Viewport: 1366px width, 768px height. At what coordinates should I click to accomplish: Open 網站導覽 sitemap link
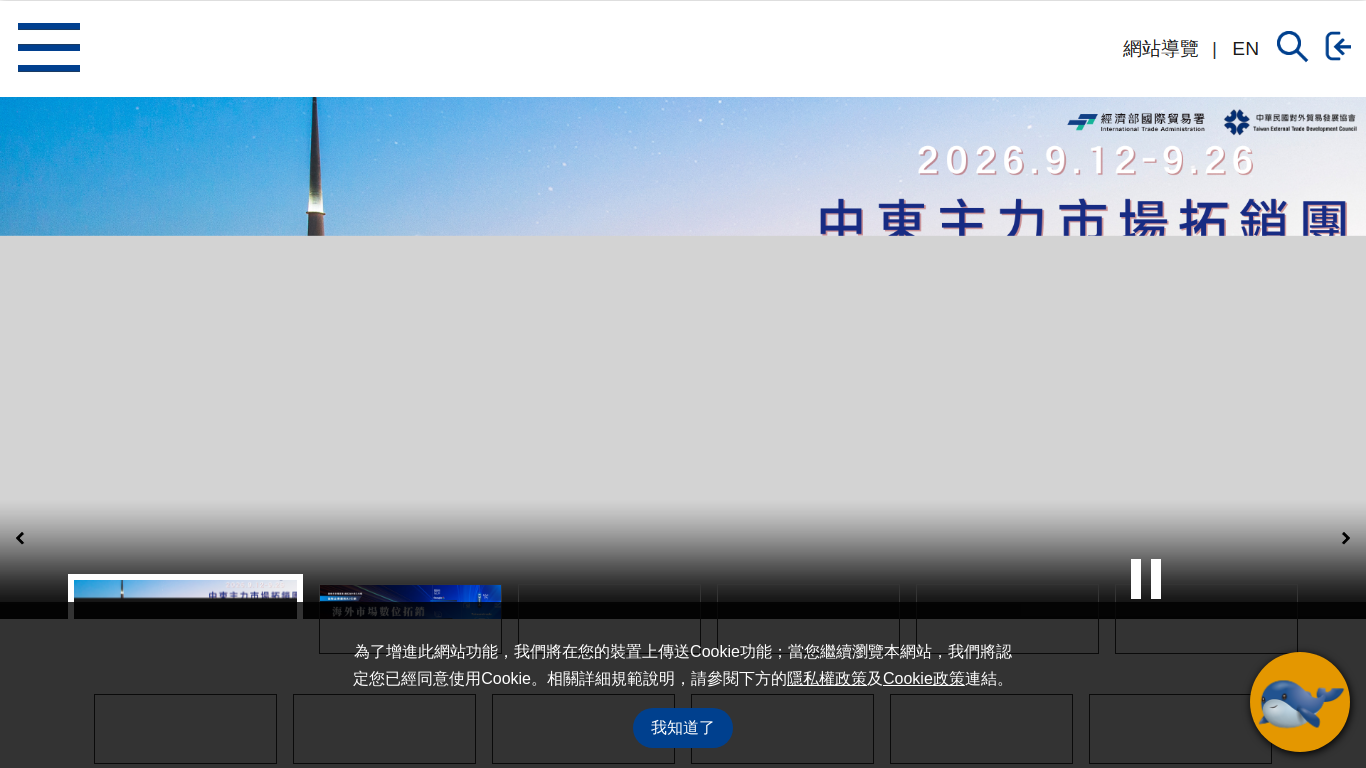(1160, 49)
